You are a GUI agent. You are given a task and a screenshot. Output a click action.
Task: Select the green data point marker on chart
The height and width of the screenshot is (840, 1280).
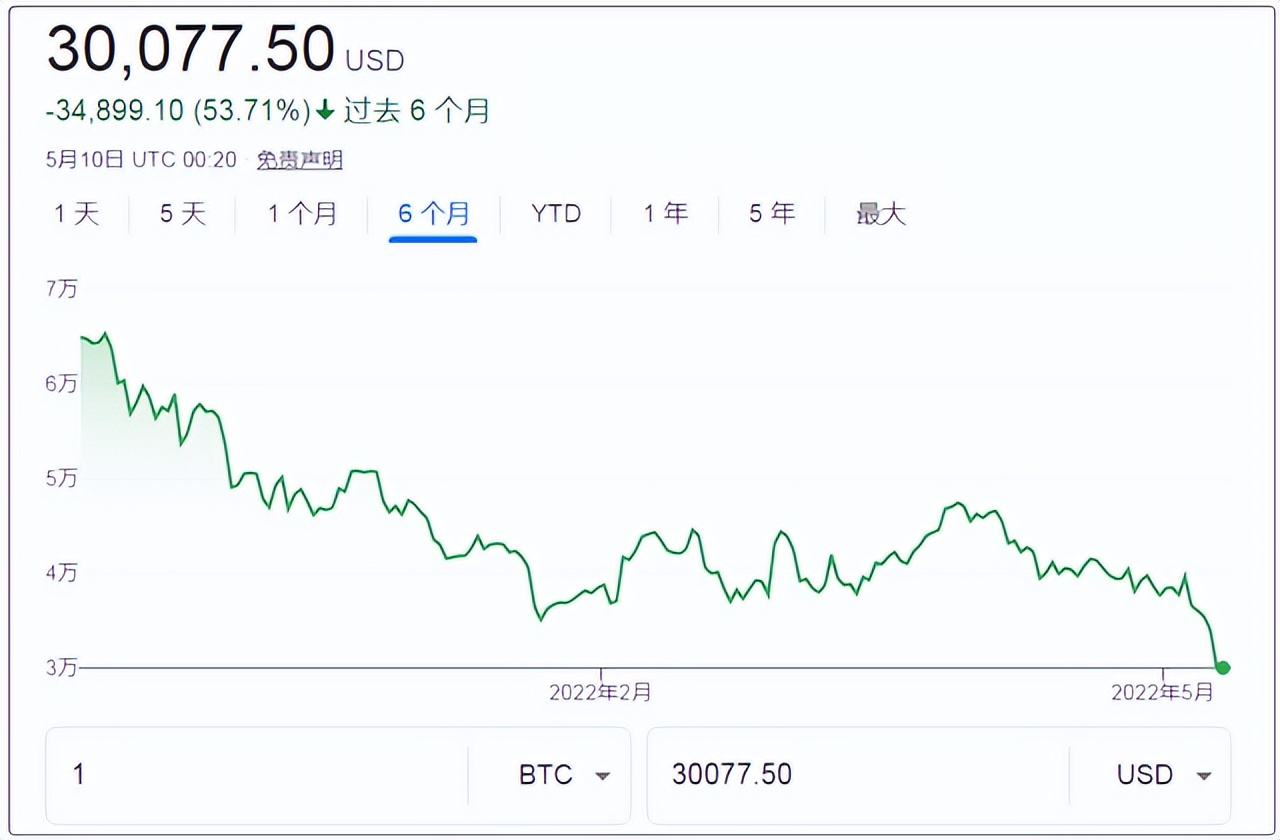tap(1221, 667)
